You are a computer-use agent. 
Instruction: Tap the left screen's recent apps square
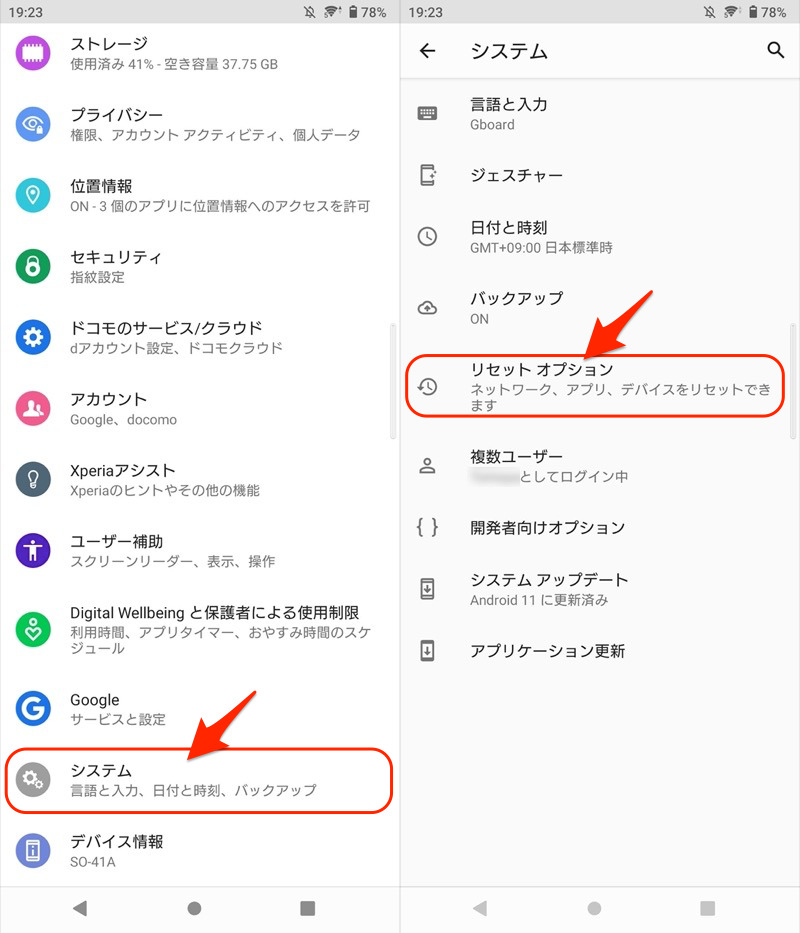(x=307, y=909)
